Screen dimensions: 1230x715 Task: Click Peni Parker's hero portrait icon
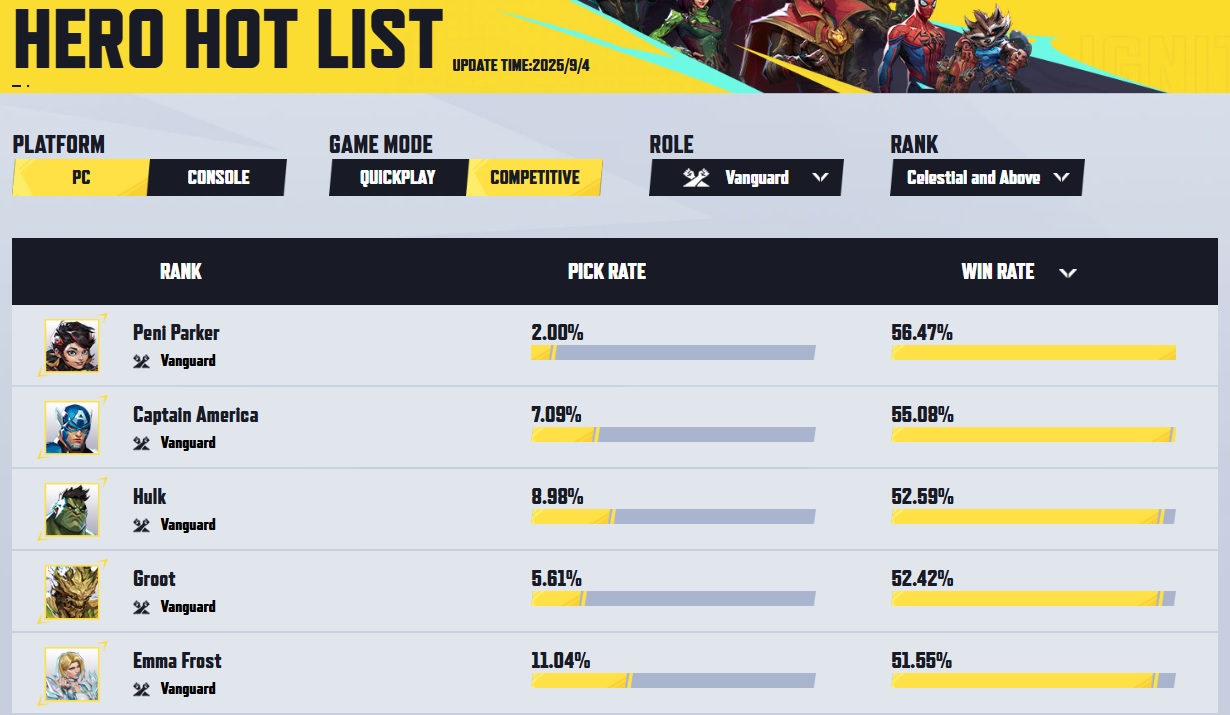click(x=72, y=346)
